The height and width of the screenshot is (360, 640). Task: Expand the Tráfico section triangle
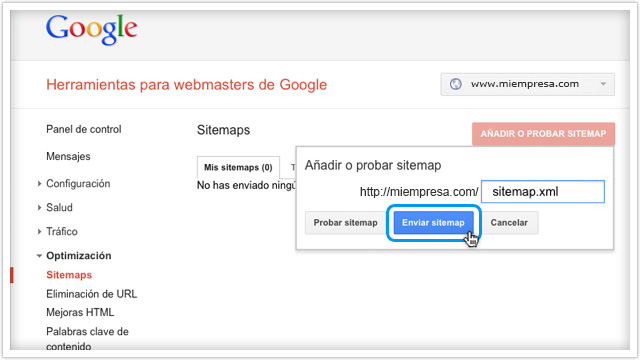[x=40, y=232]
